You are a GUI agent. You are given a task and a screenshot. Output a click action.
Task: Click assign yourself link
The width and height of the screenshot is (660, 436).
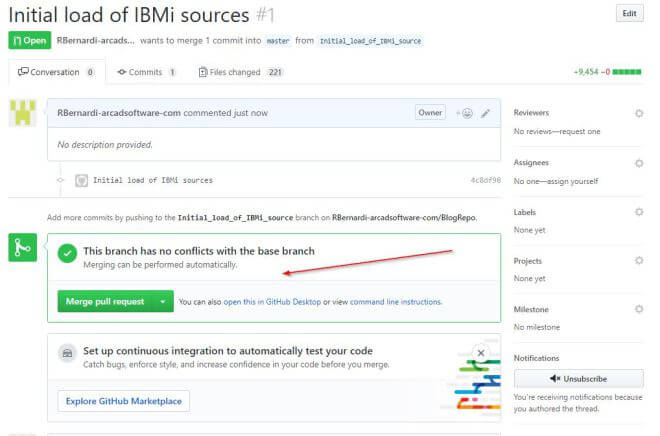tap(572, 181)
